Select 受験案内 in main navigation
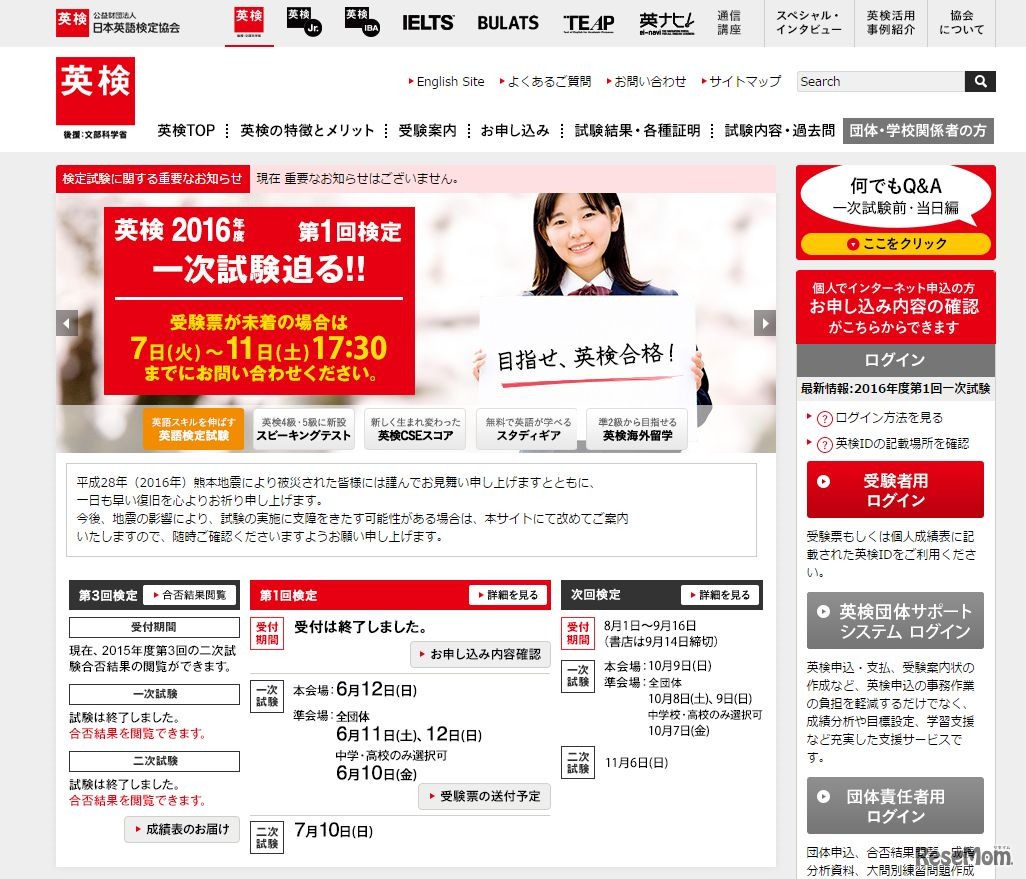The width and height of the screenshot is (1026, 879). pos(427,130)
